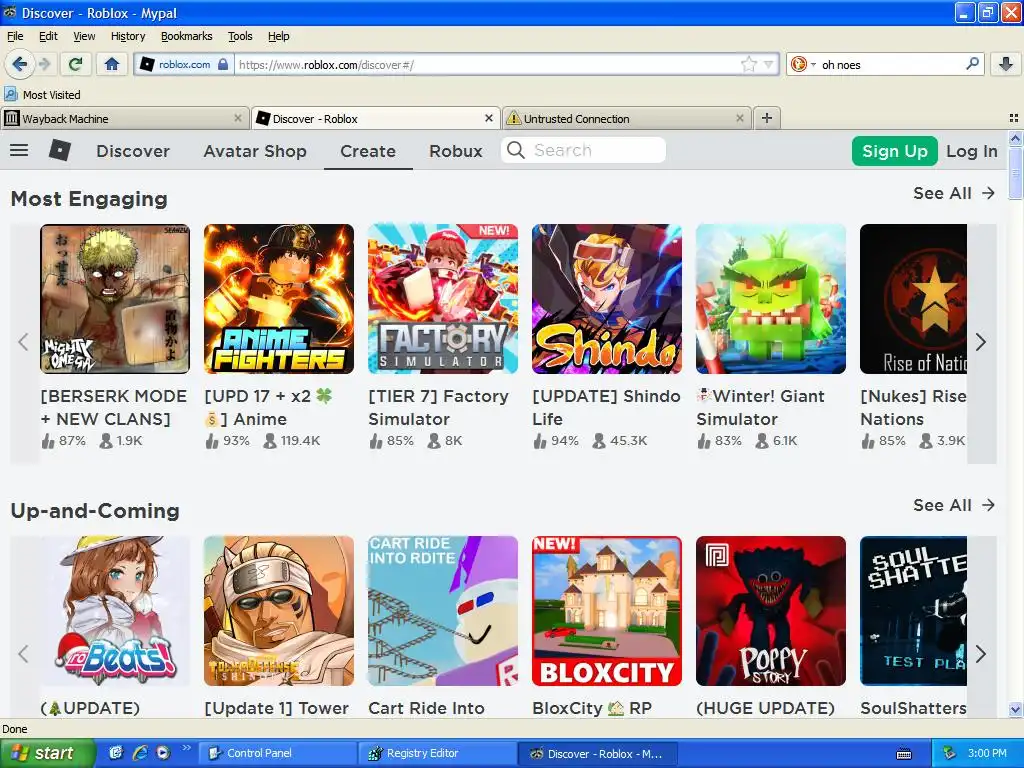The image size is (1024, 768).
Task: Switch to Registry Editor in the taskbar
Action: [438, 753]
